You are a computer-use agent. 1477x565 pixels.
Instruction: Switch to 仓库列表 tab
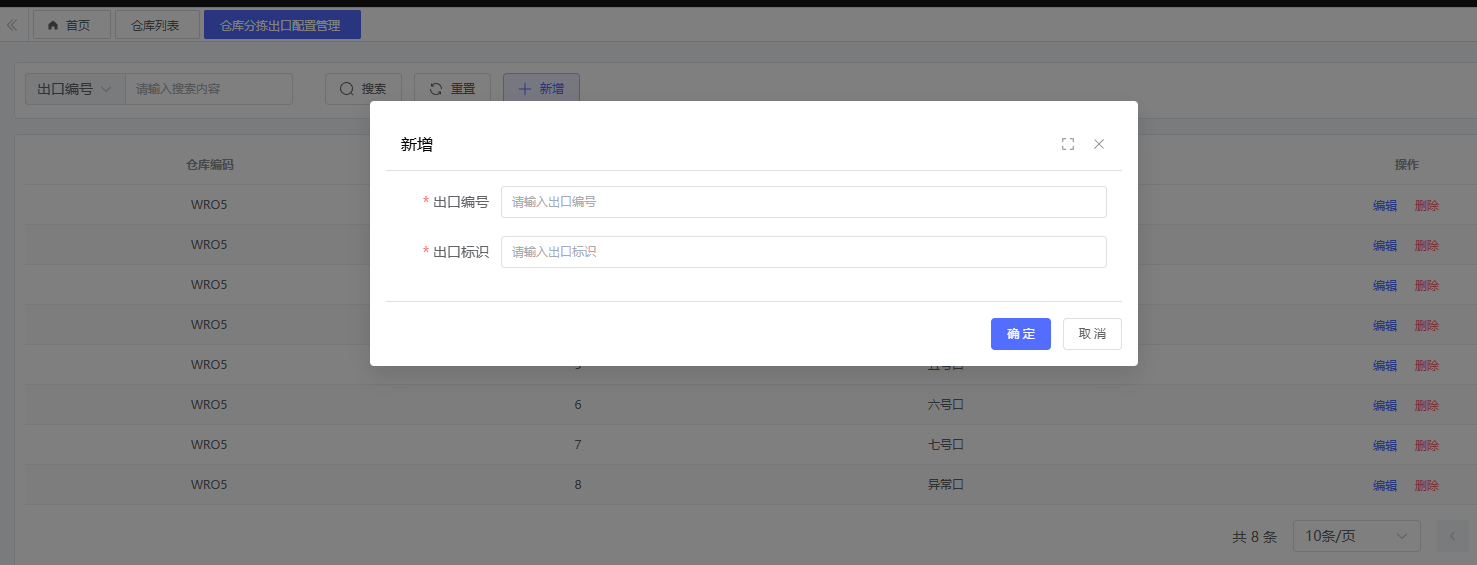(156, 25)
